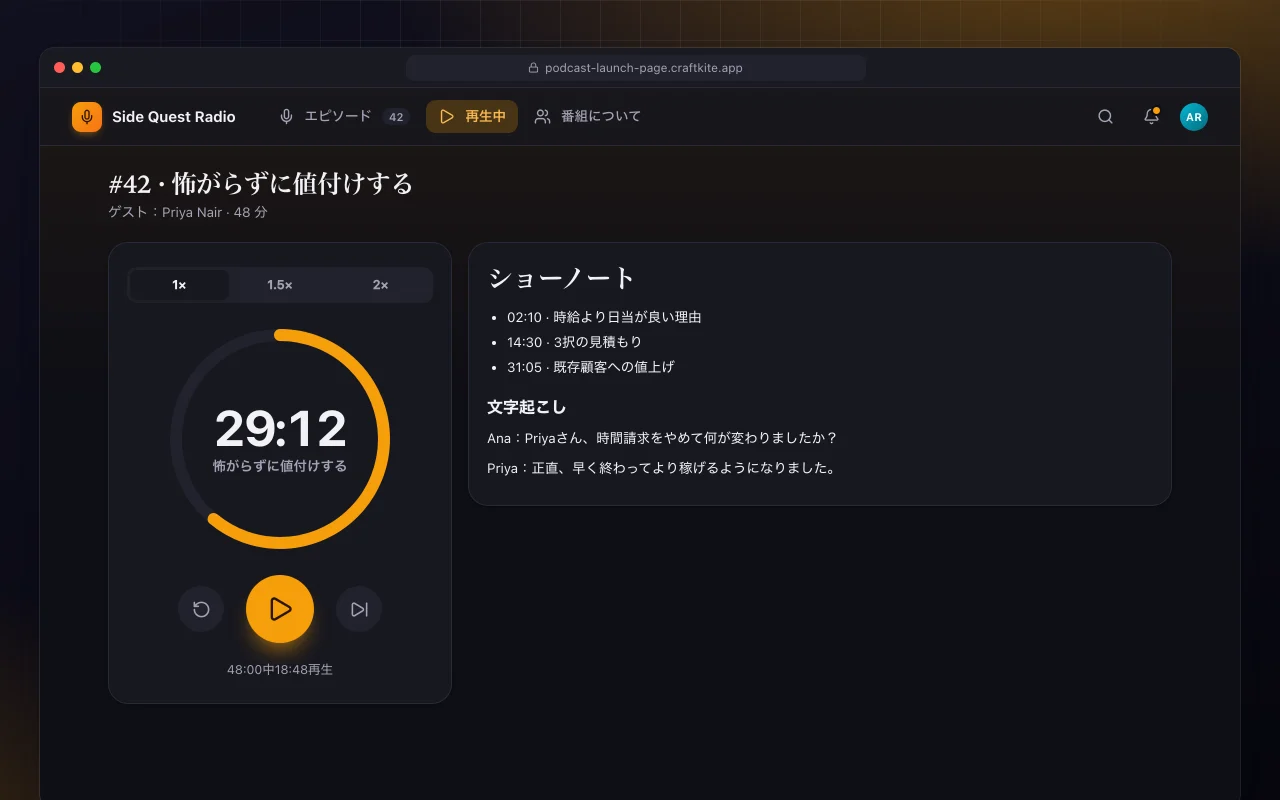Set playback speed to 2×
The image size is (1280, 800).
pyautogui.click(x=380, y=285)
